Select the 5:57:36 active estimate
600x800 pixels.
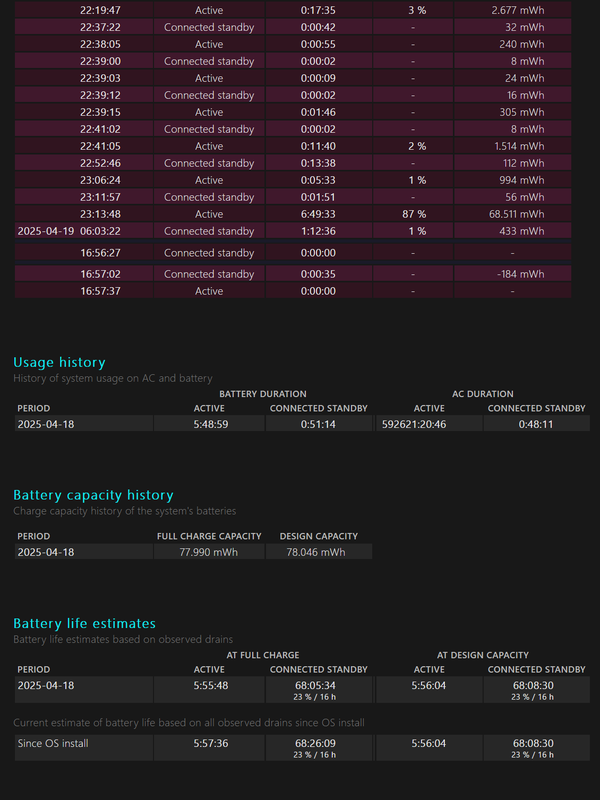click(210, 743)
